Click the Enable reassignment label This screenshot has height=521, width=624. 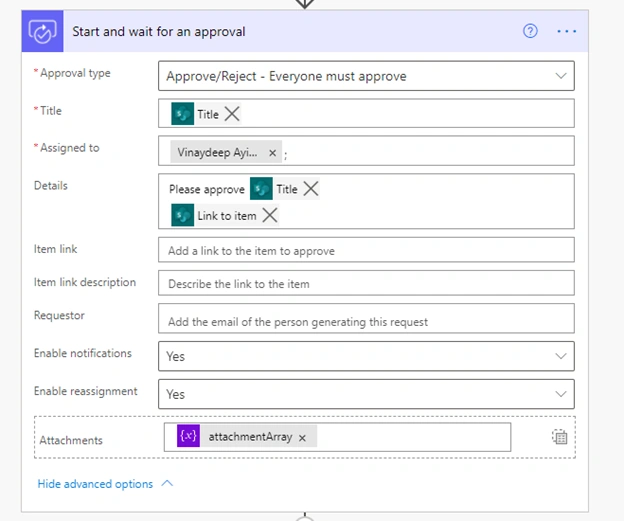point(86,391)
